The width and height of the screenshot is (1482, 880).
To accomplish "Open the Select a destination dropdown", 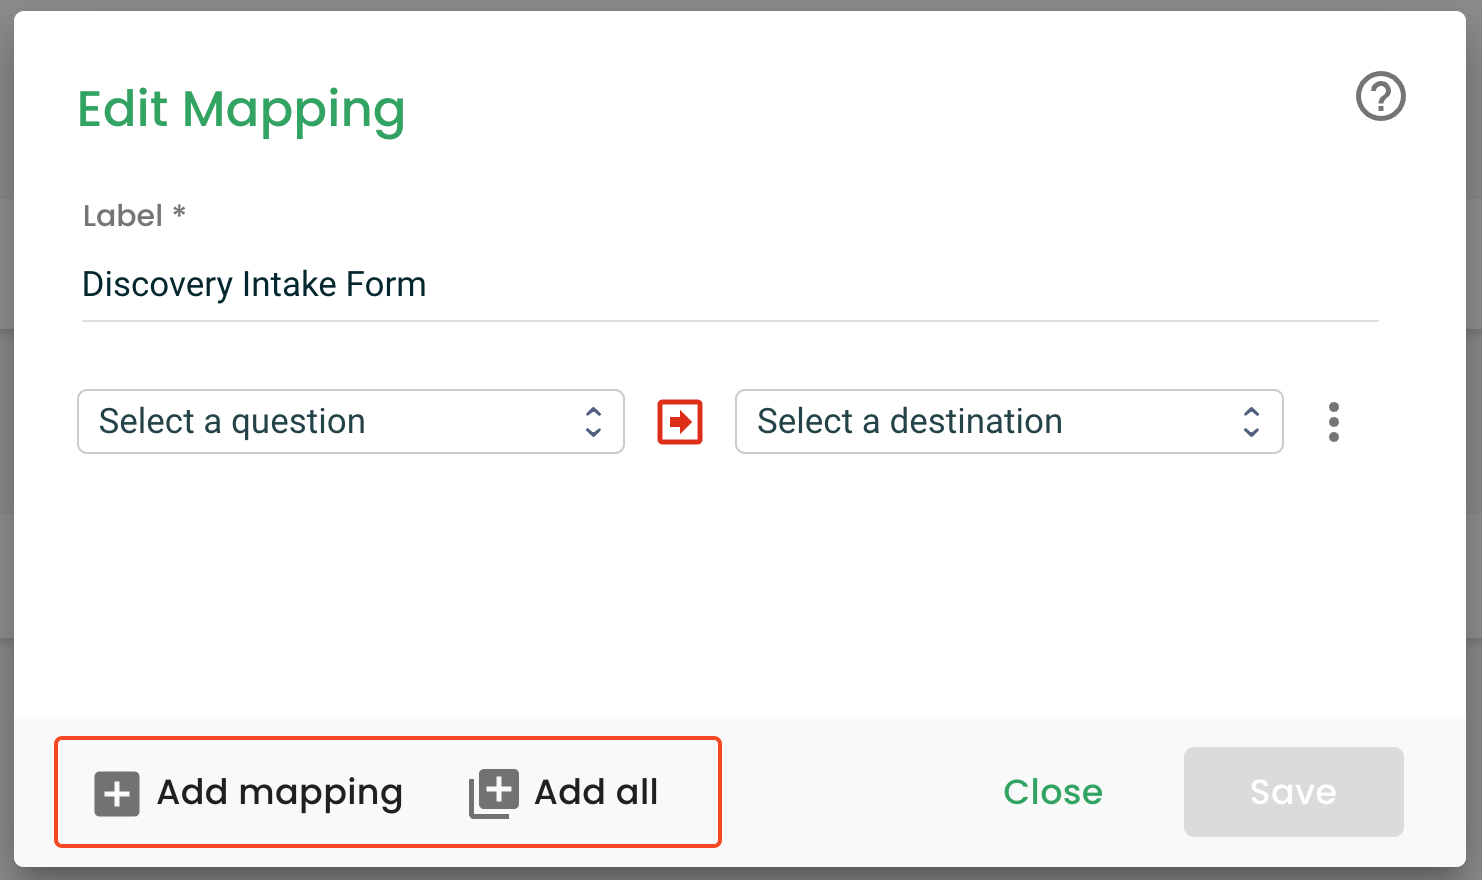I will 1009,421.
